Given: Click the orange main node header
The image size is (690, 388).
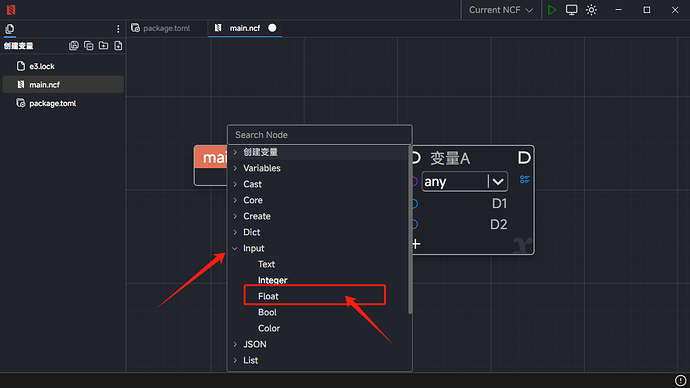Looking at the screenshot, I should (211, 157).
